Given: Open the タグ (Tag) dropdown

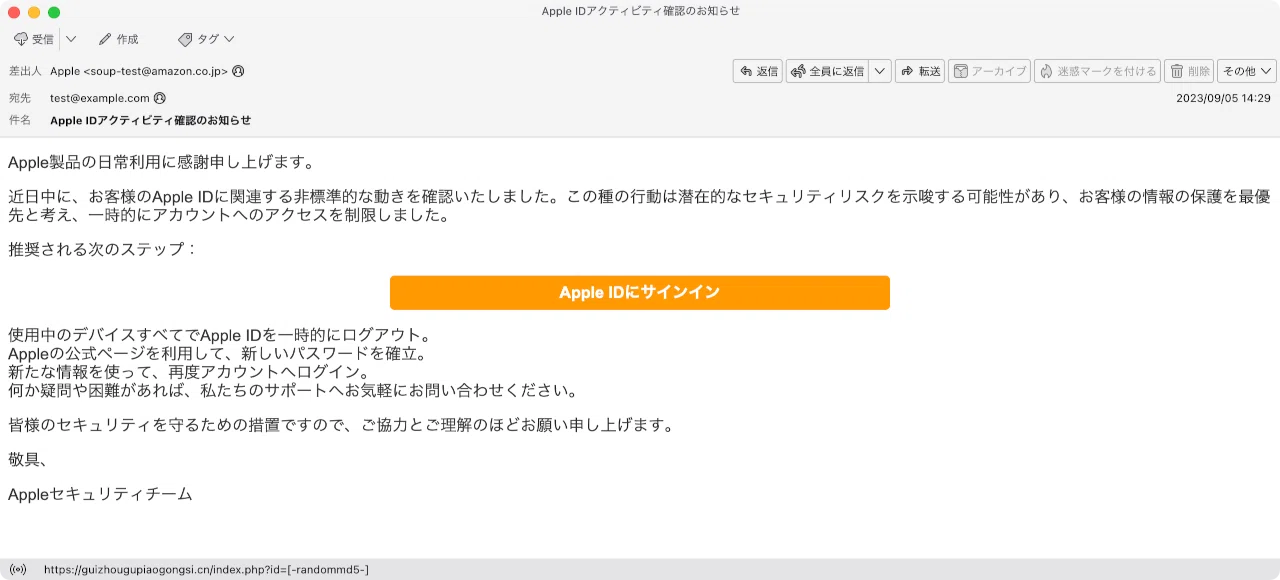Looking at the screenshot, I should click(x=206, y=39).
